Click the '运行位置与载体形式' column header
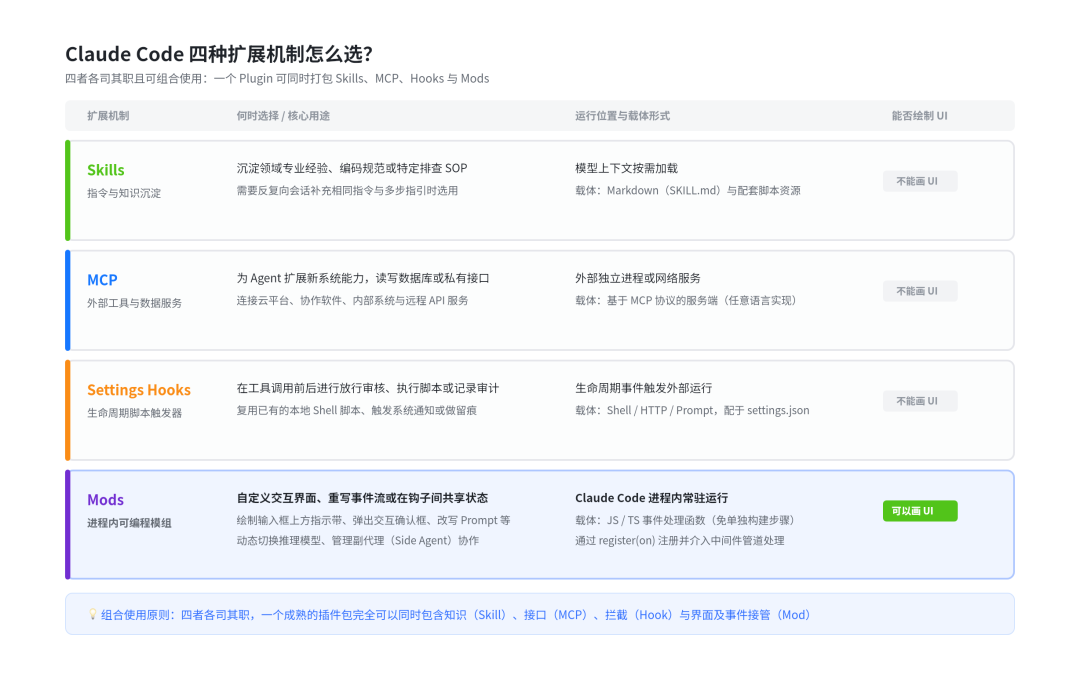This screenshot has height=693, width=1080. click(x=623, y=116)
